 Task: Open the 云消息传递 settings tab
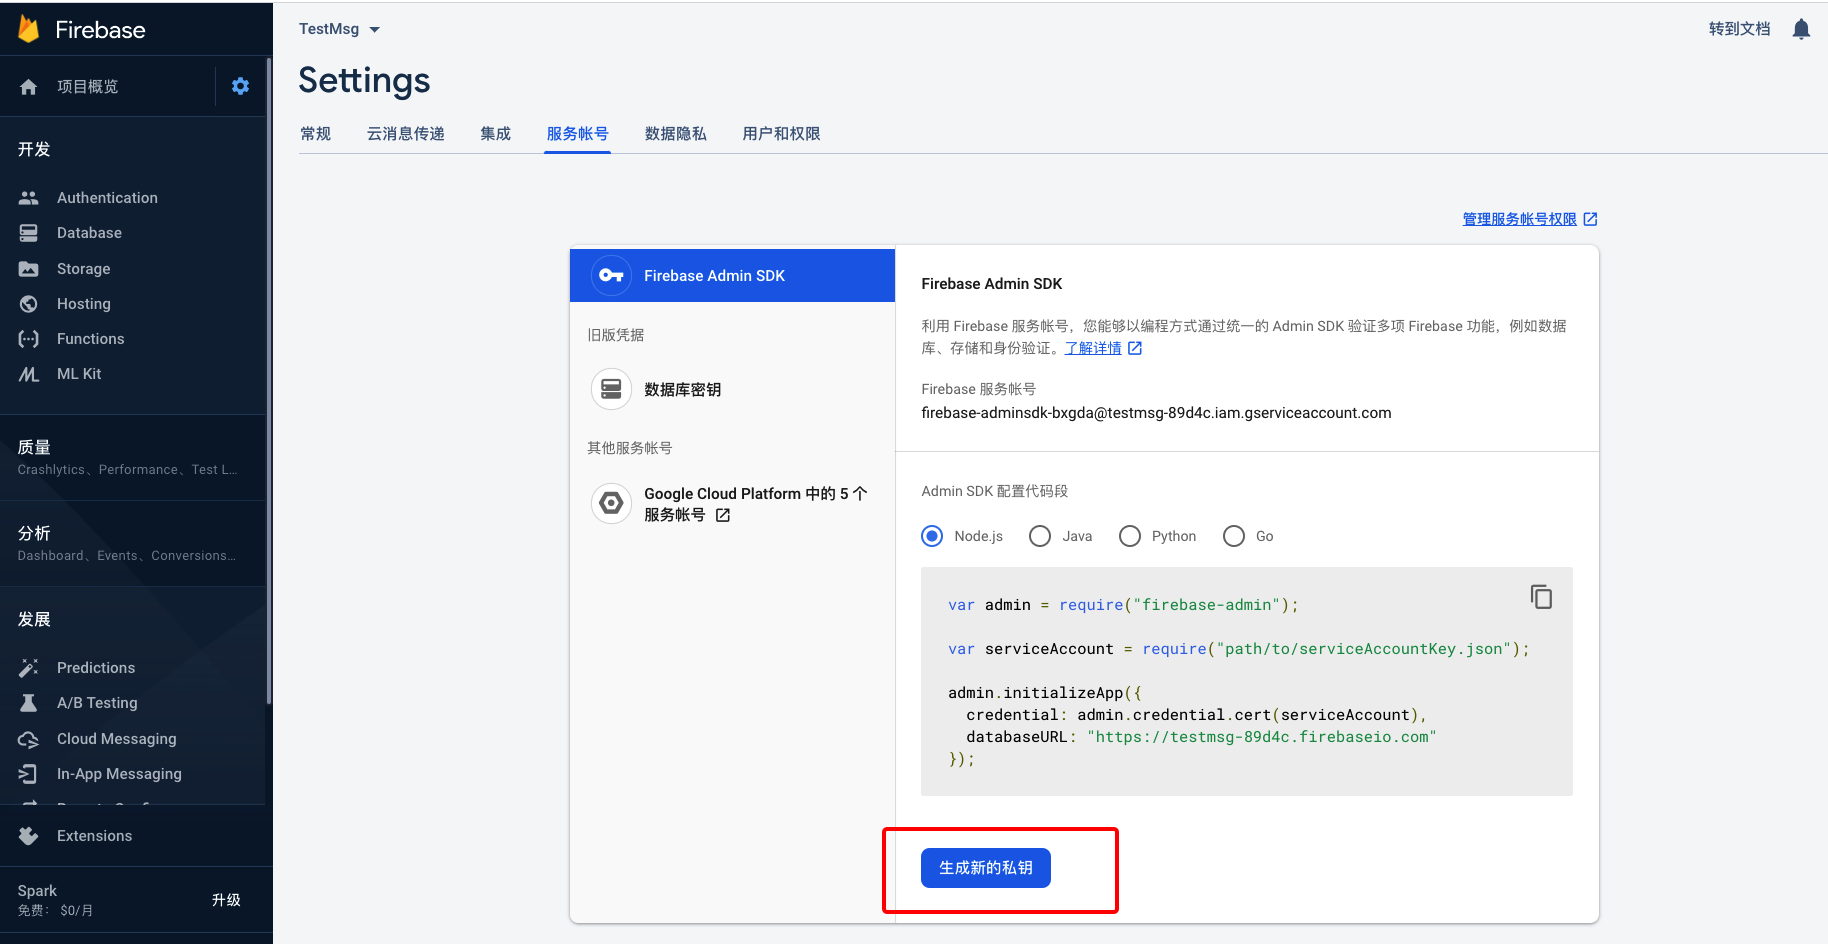[x=404, y=133]
